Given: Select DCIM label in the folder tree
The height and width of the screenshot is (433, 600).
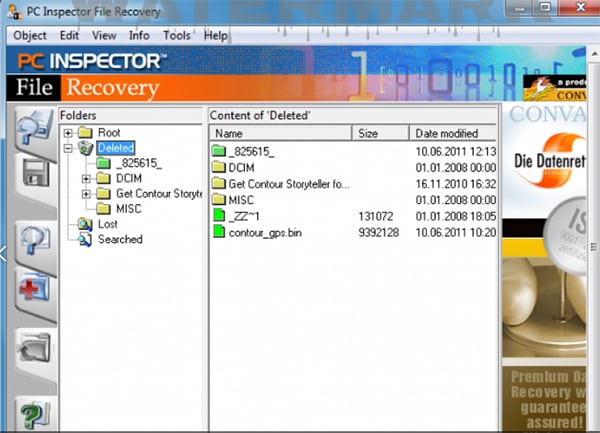Looking at the screenshot, I should click(129, 178).
